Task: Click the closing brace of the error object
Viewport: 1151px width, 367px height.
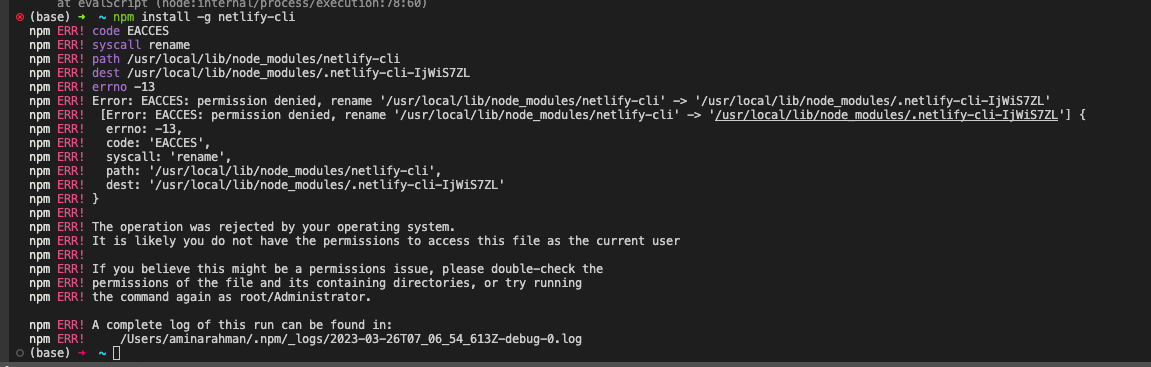Action: [95, 199]
